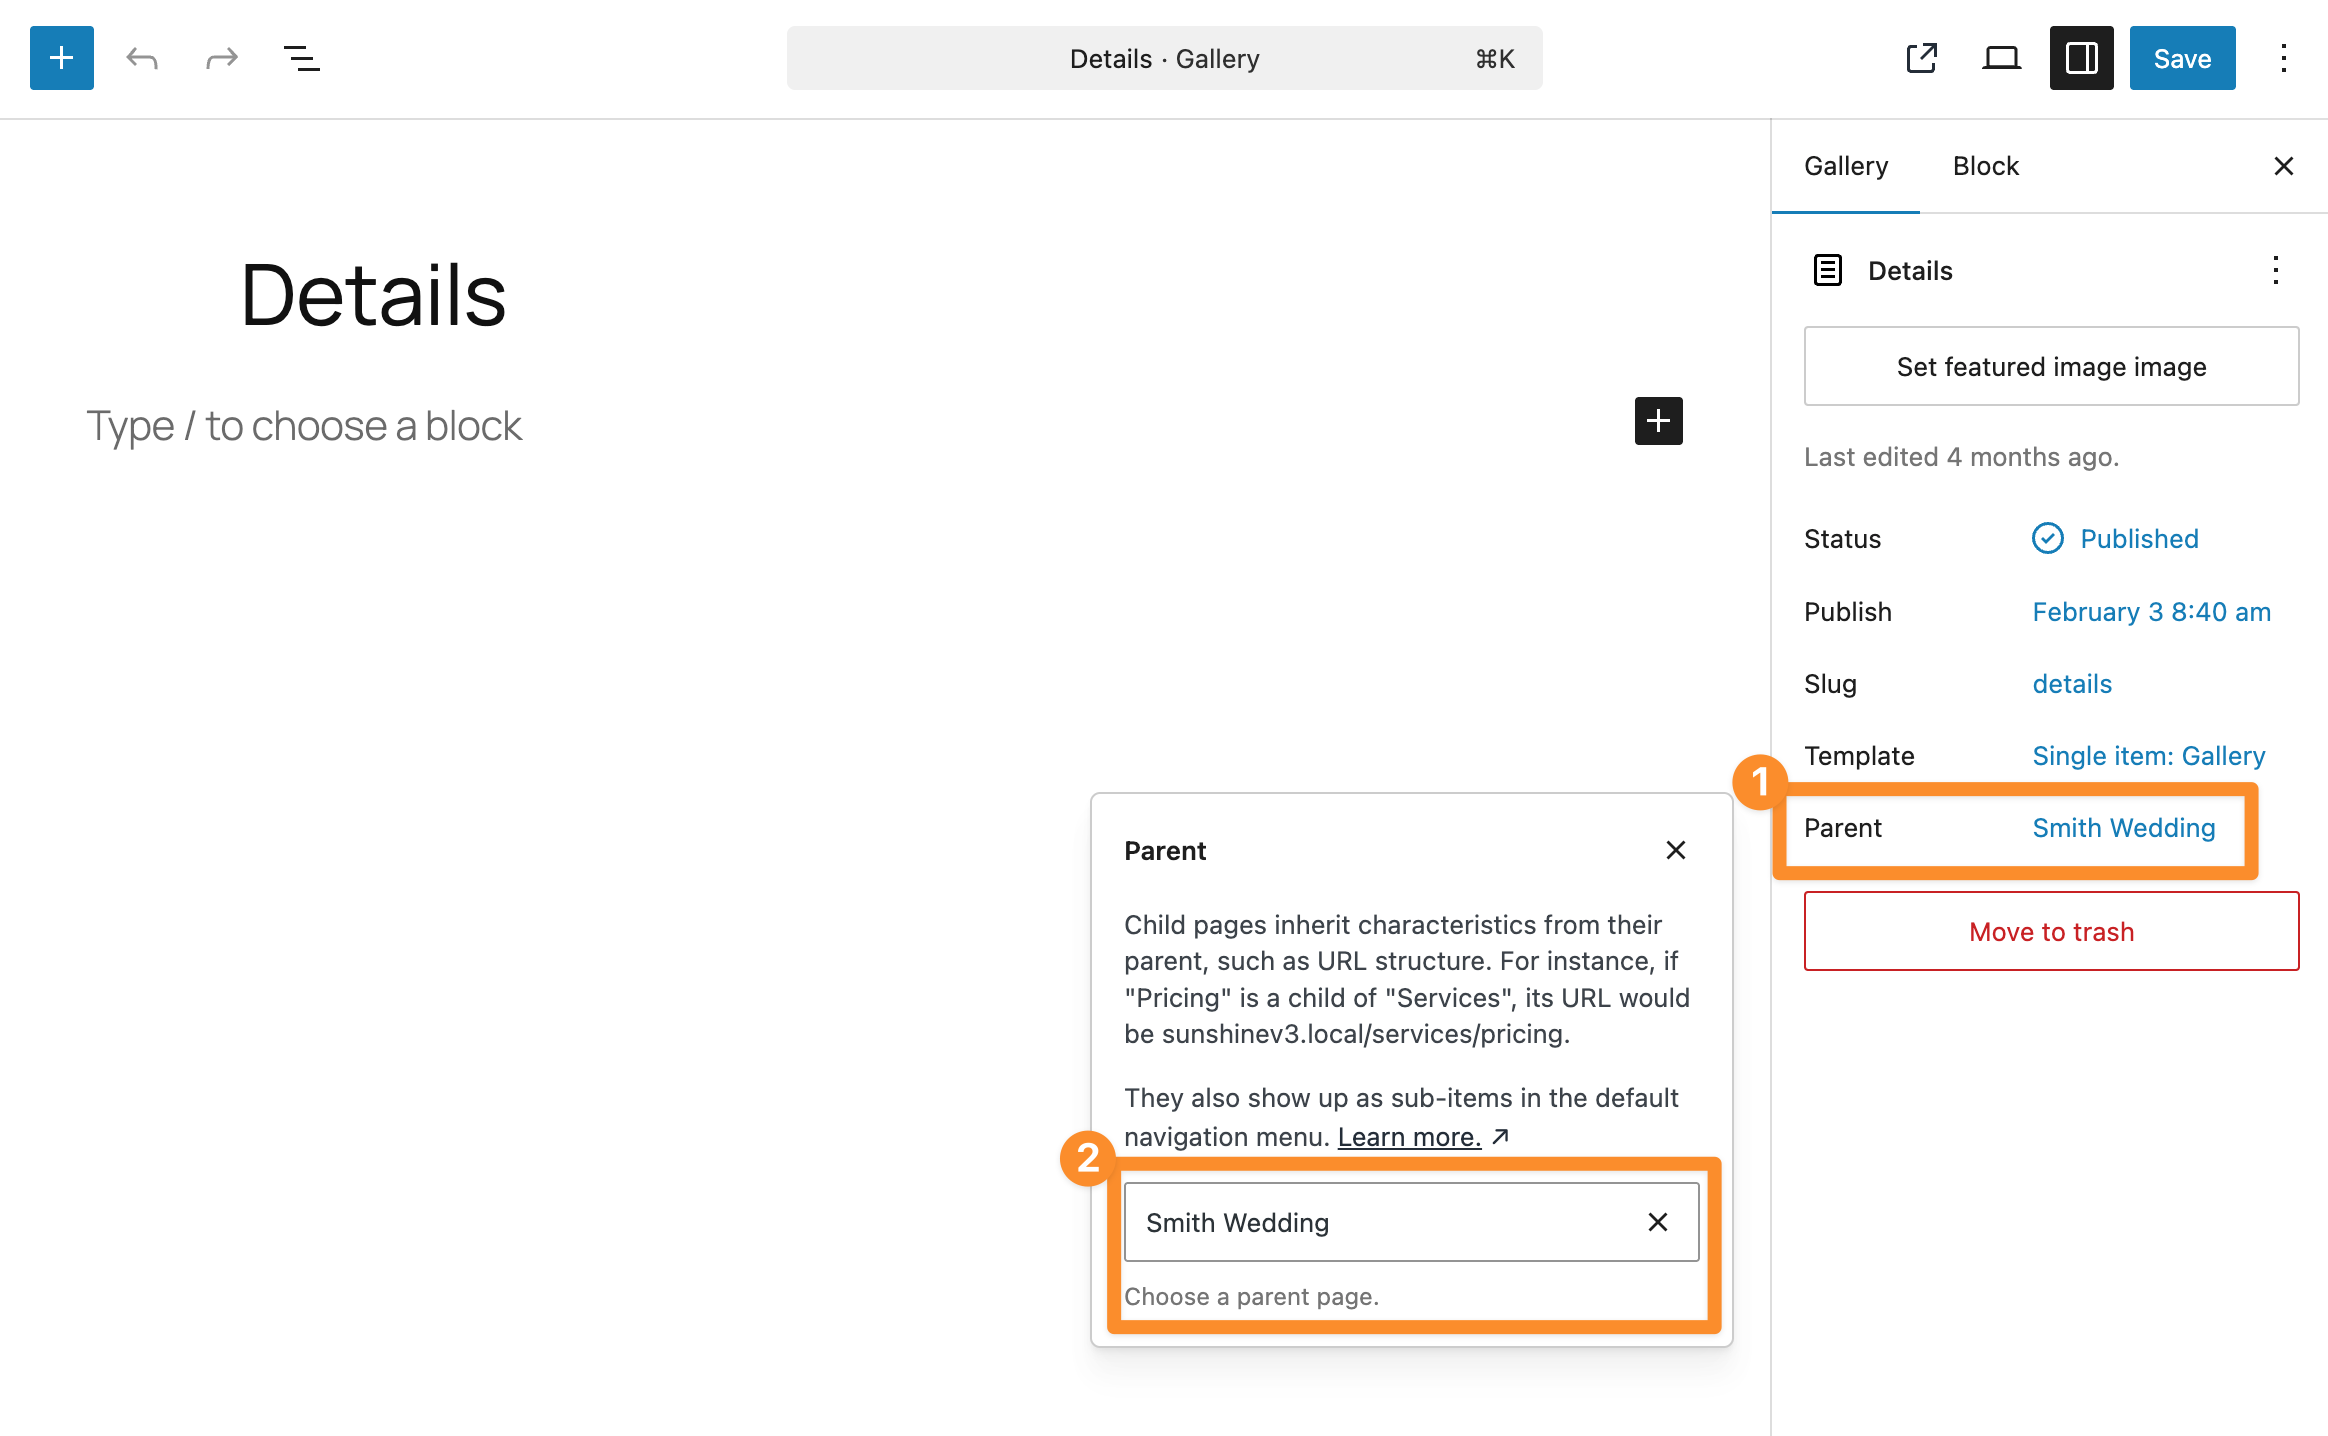Screen dimensions: 2328x1436
Task: Open the document overview panel
Action: (x=302, y=58)
